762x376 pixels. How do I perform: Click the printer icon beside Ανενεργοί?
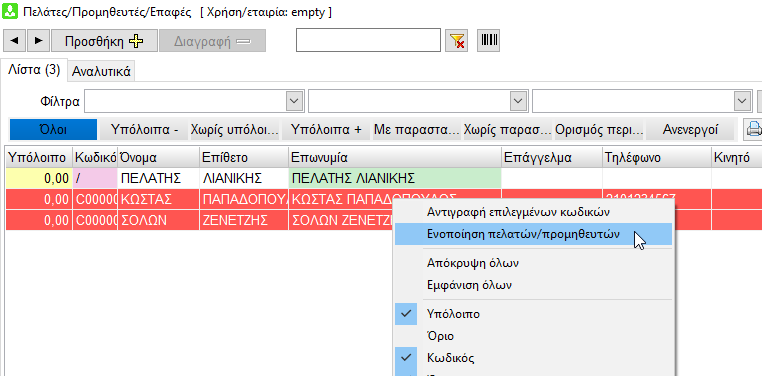753,130
